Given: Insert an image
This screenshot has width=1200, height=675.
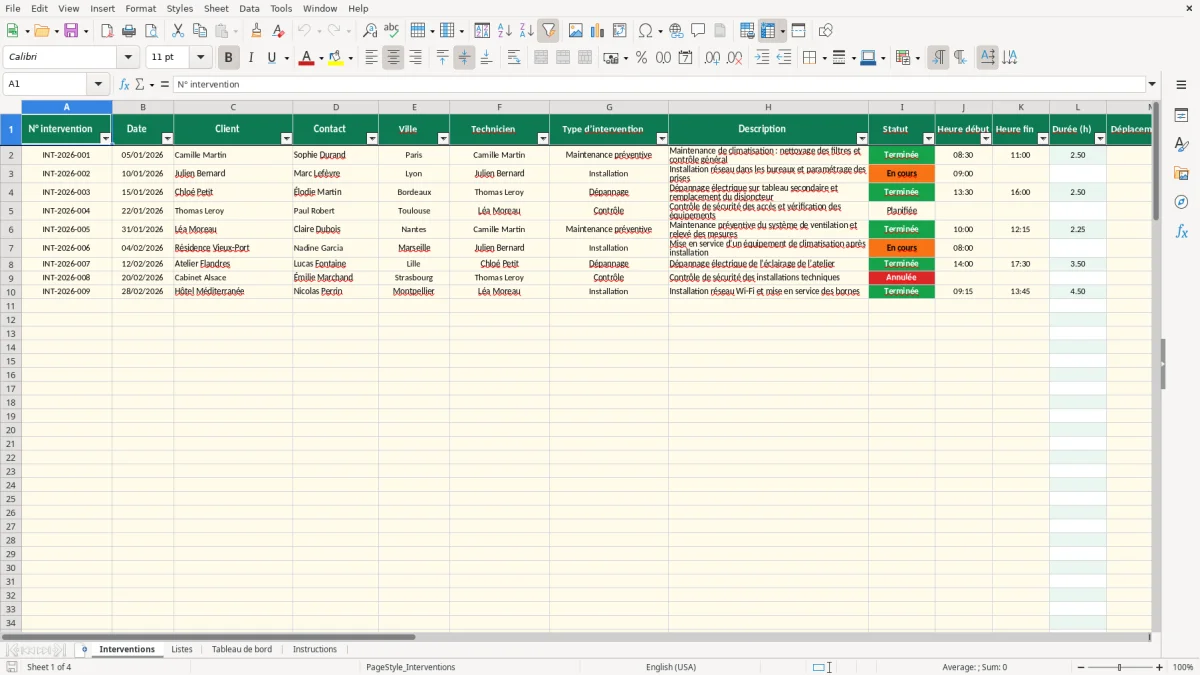Looking at the screenshot, I should [576, 31].
